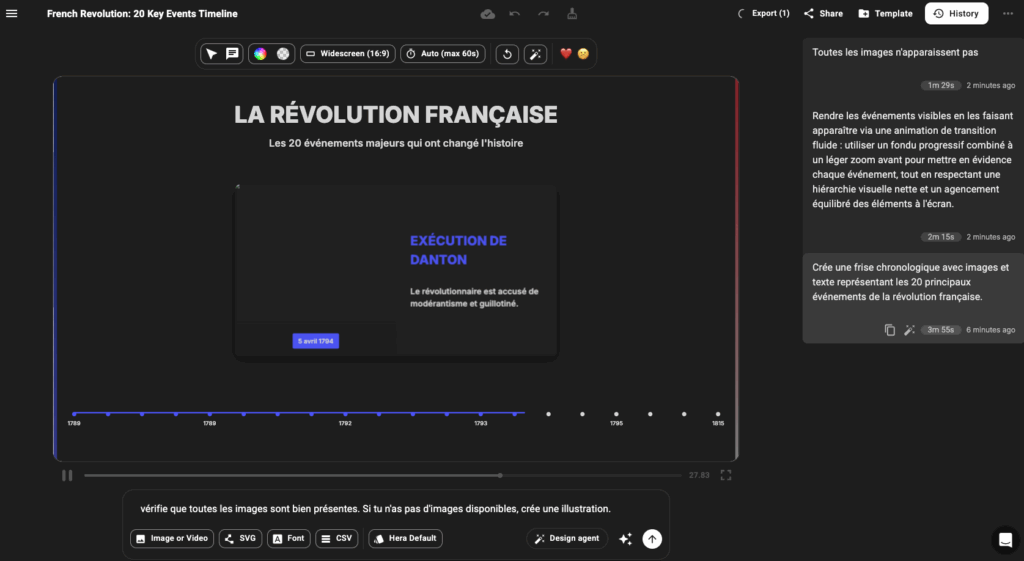Open the hamburger menu
The width and height of the screenshot is (1024, 561).
click(12, 14)
